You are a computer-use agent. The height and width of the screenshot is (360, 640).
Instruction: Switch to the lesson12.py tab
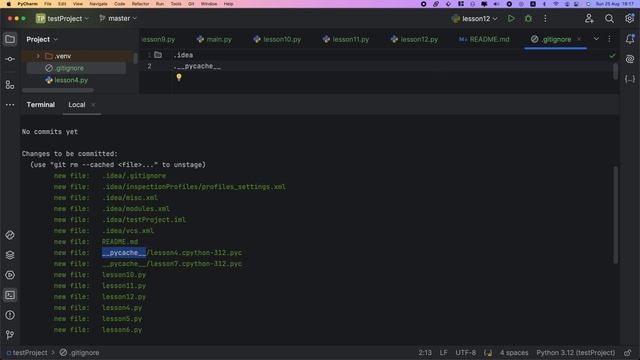[x=414, y=39]
